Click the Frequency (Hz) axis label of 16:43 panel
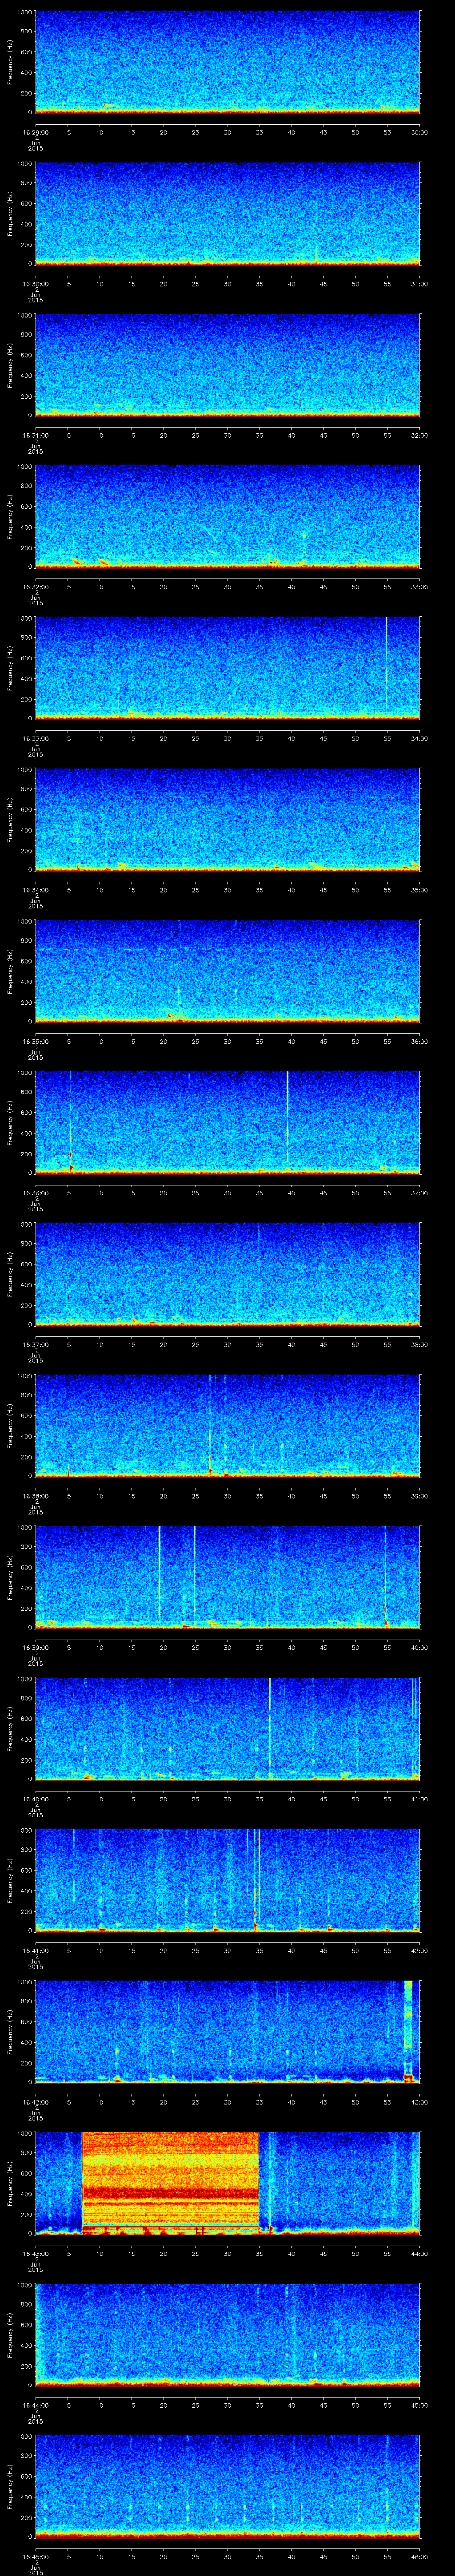The image size is (455, 2576). click(x=10, y=2183)
